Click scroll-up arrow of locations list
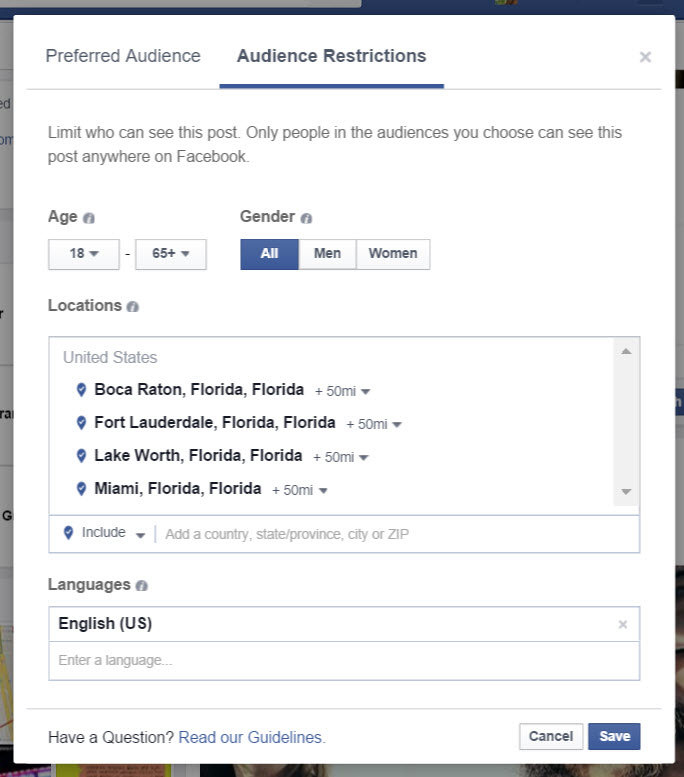This screenshot has width=684, height=777. (626, 351)
